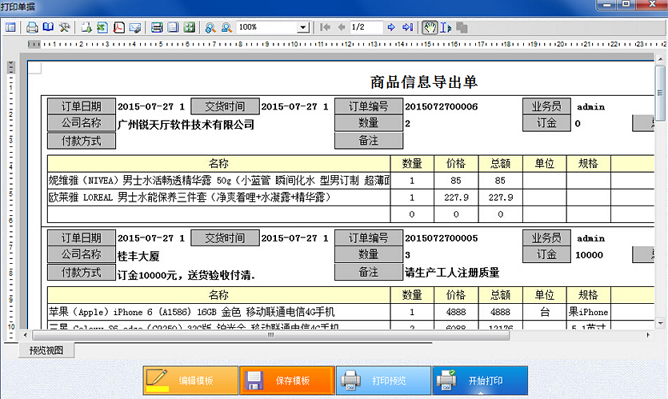Click the report title 商品信息导出单
The image size is (668, 399).
(x=423, y=82)
